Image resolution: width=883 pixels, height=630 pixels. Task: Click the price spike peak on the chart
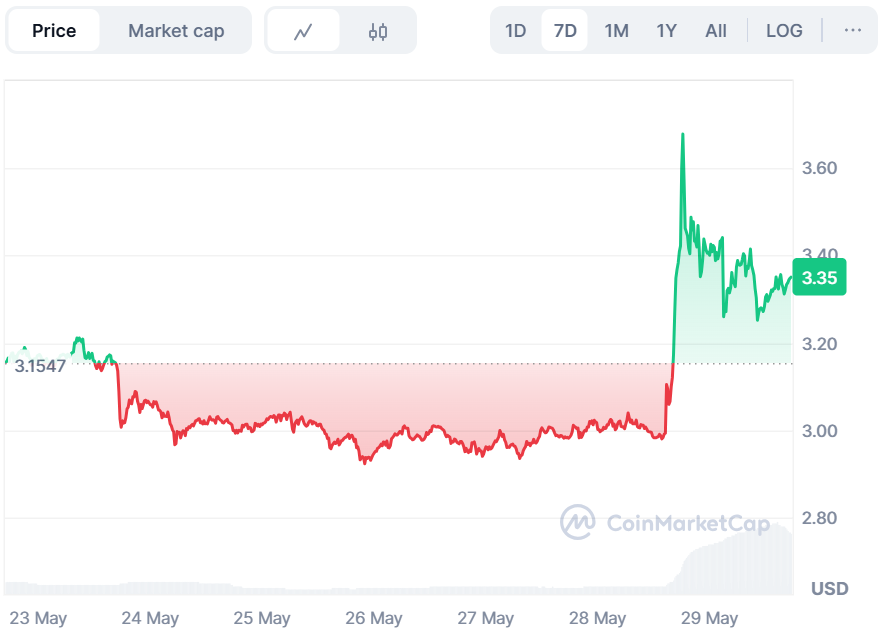[x=682, y=134]
